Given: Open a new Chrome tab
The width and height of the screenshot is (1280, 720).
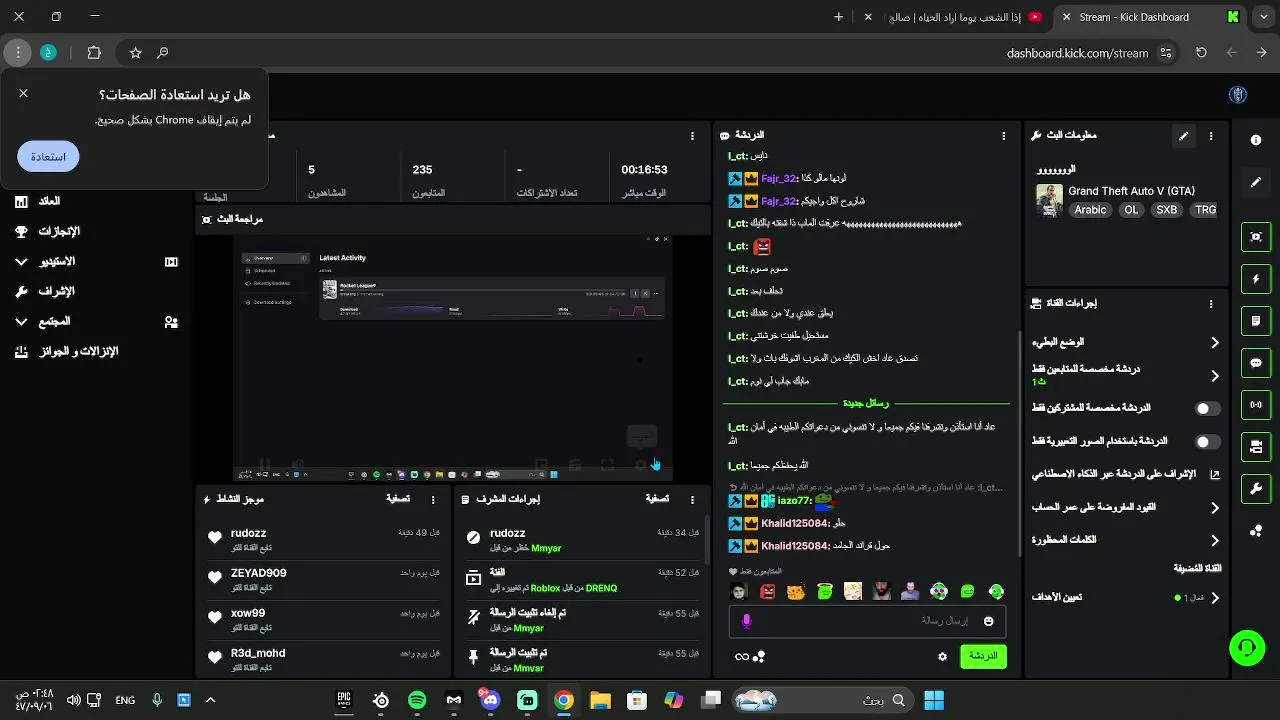Looking at the screenshot, I should click(838, 17).
